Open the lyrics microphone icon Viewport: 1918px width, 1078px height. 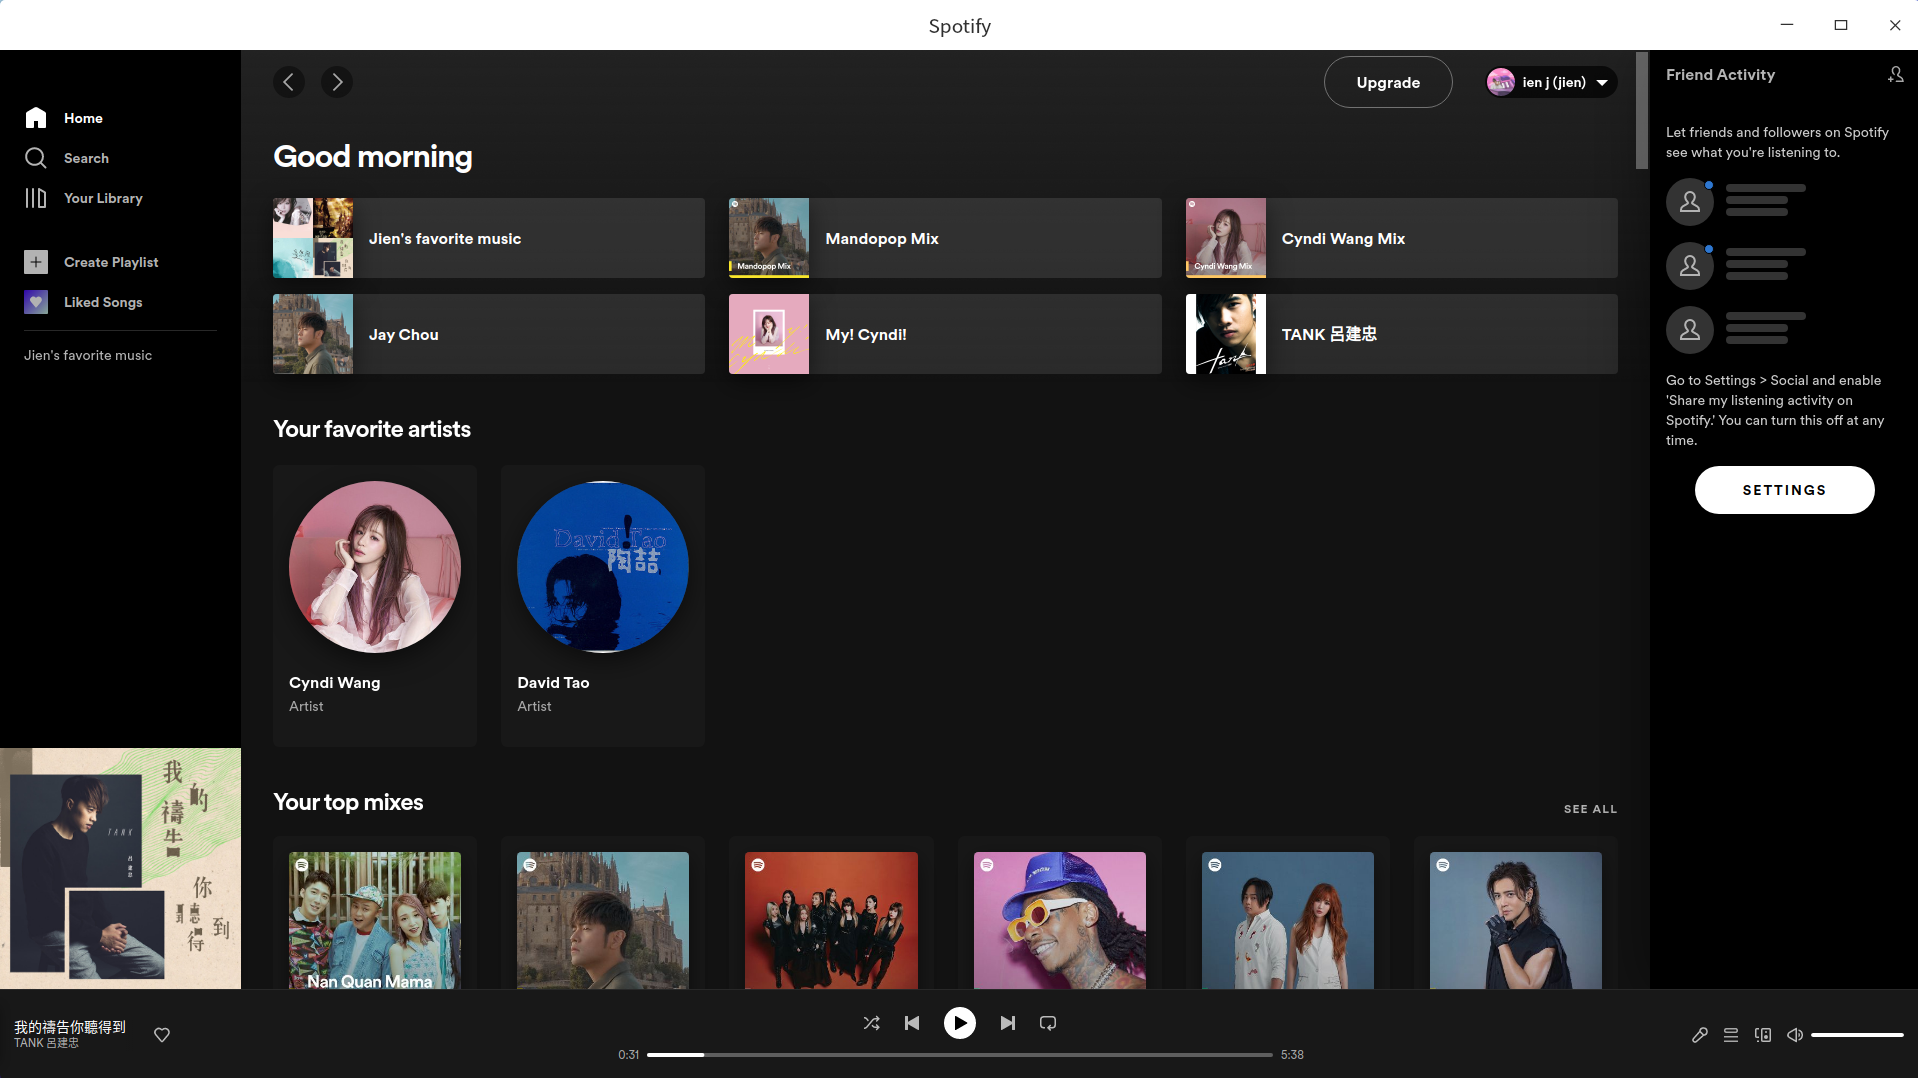pos(1699,1035)
